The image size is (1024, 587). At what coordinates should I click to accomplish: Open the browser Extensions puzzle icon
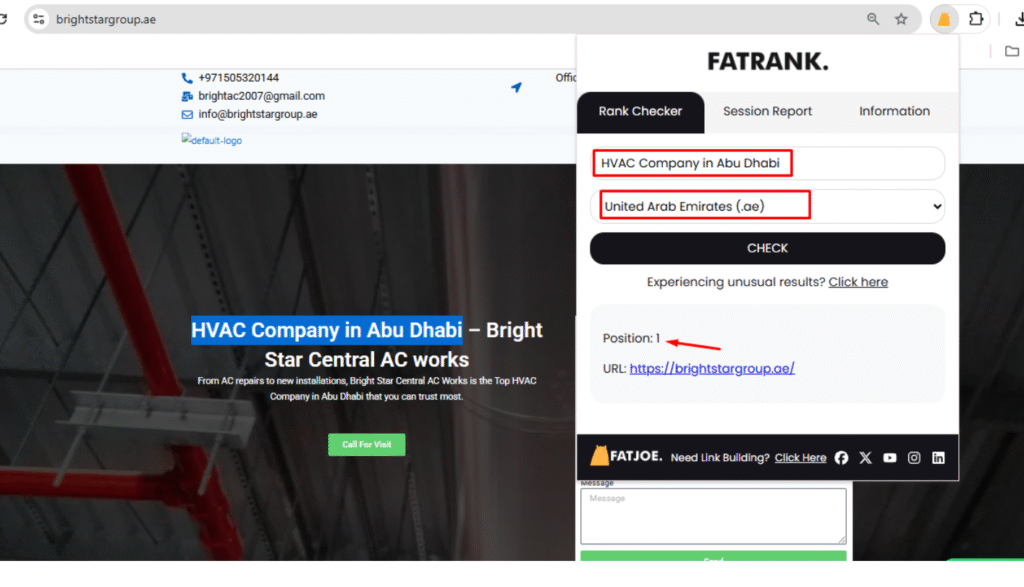[976, 19]
